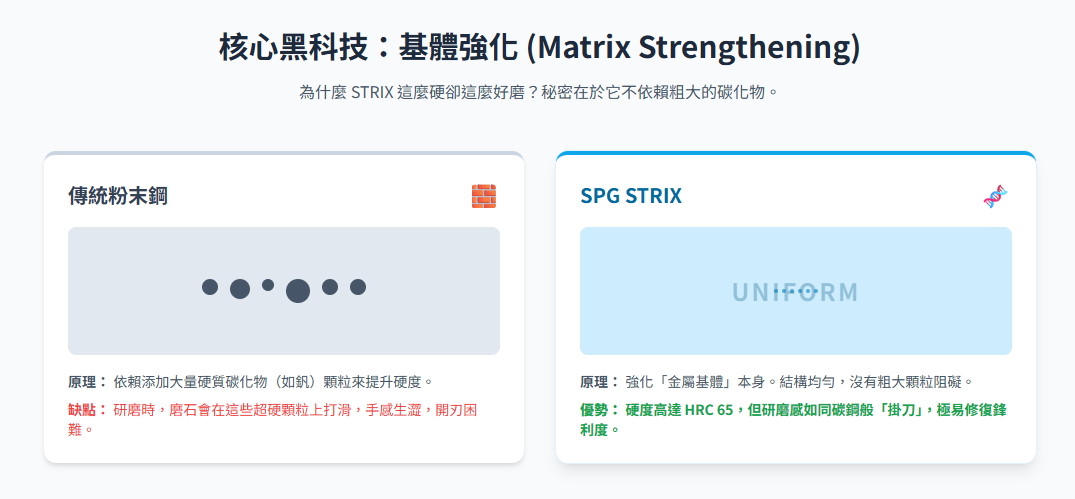Click the subtitle about why STRIX sharpens easily
Image resolution: width=1075 pixels, height=499 pixels.
pos(538,92)
